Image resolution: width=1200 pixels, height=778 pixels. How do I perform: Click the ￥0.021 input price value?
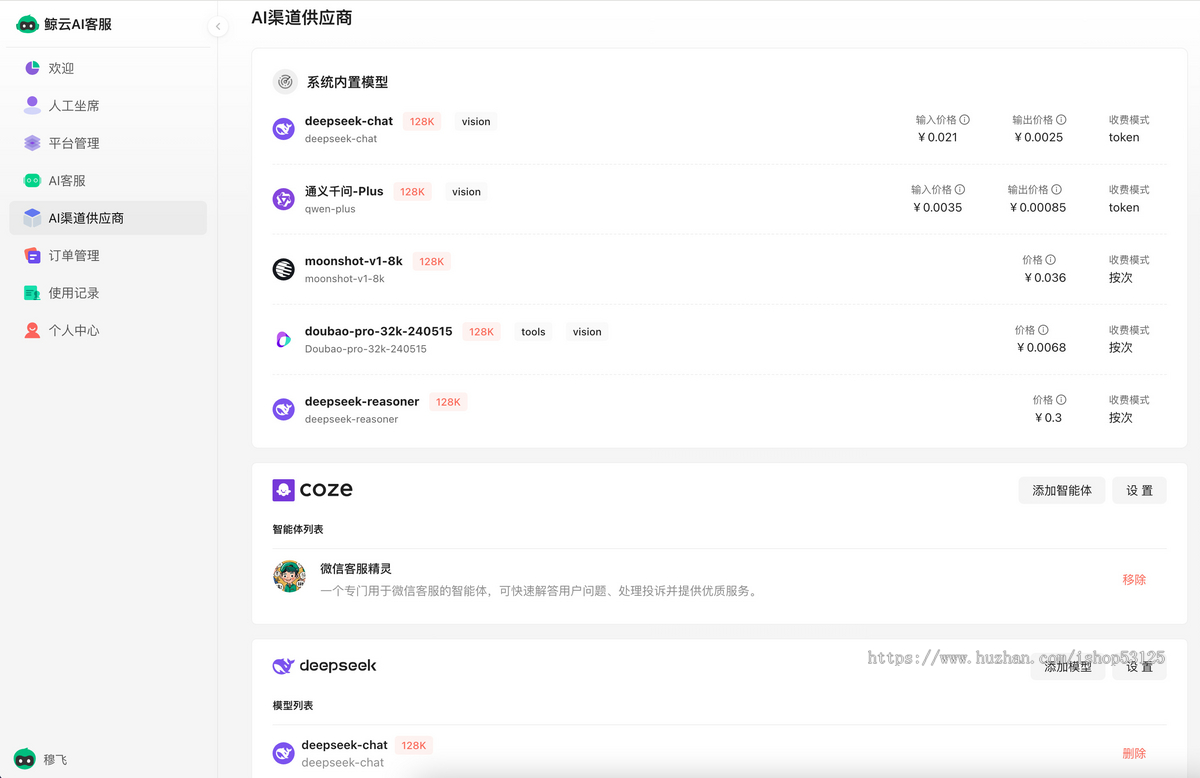point(937,138)
